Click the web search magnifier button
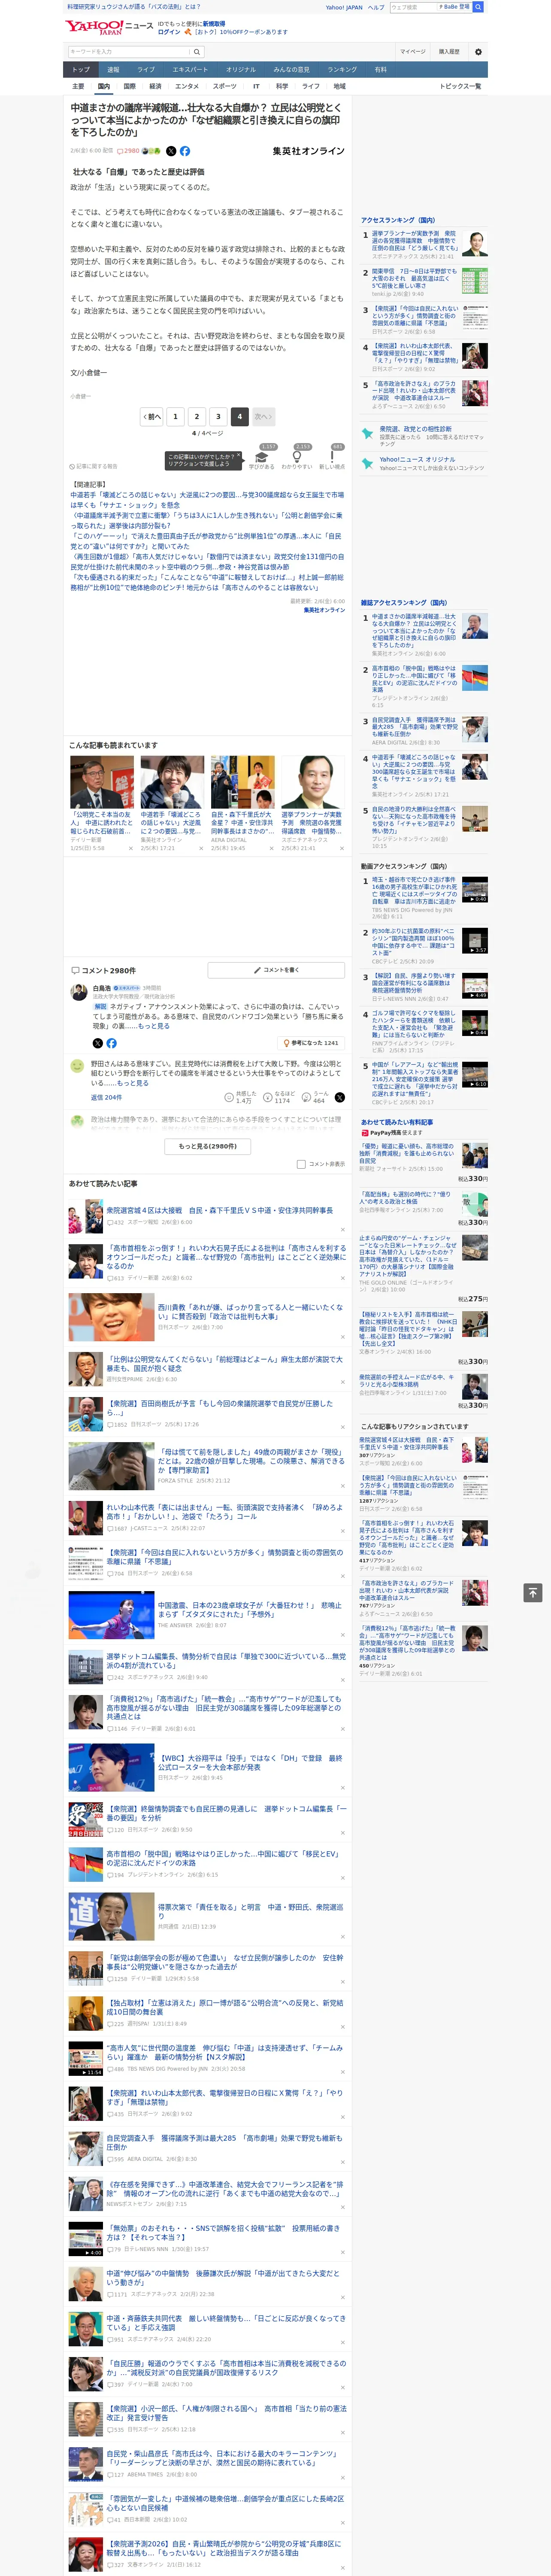 point(478,7)
